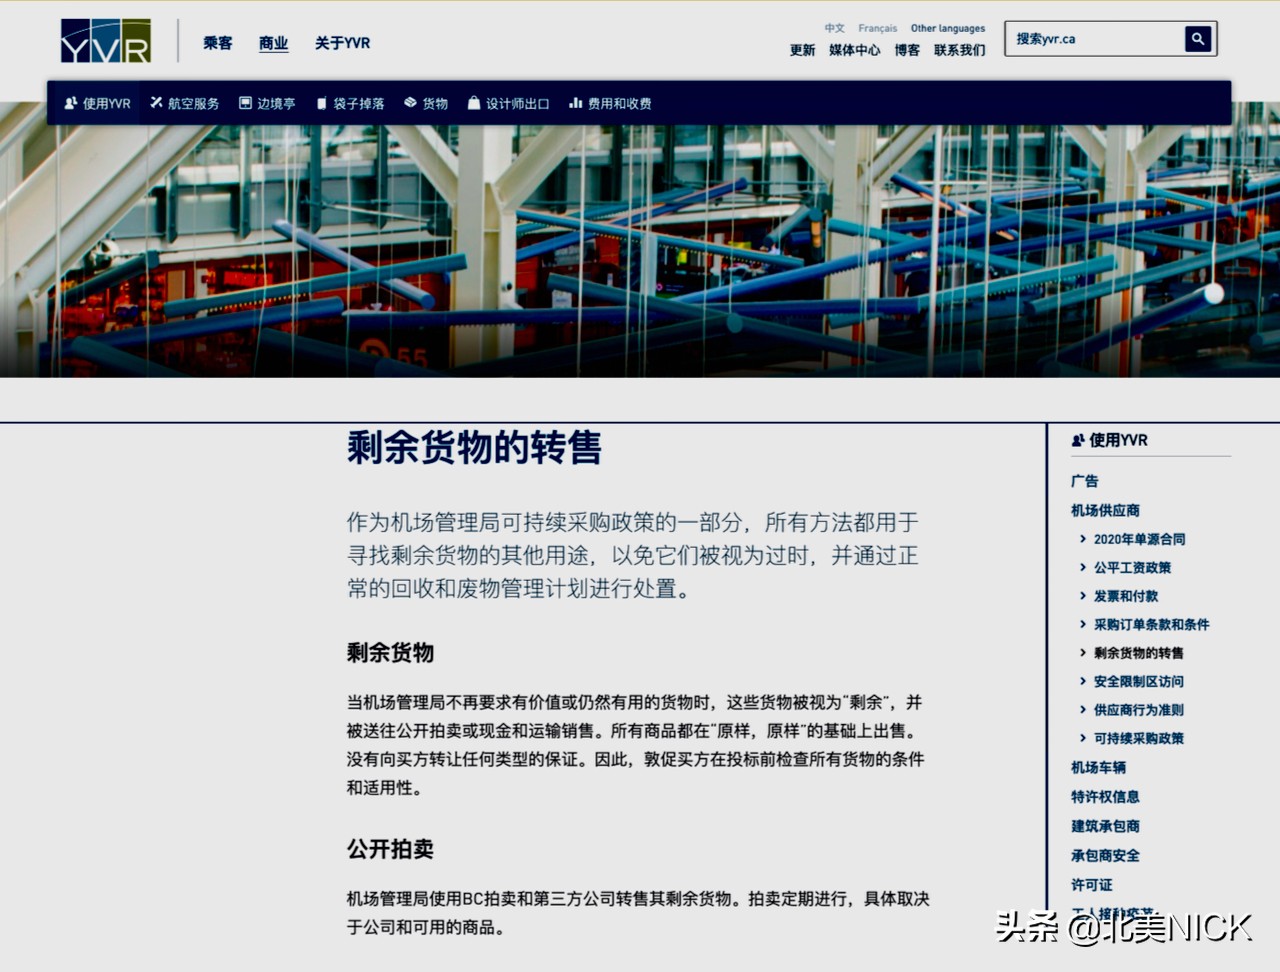Choose Other languages option

(947, 28)
